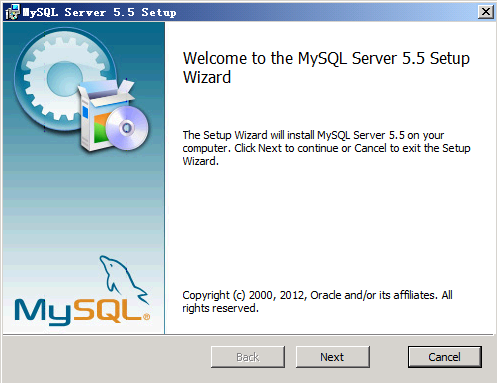This screenshot has height=383, width=497.
Task: Cancel the MySQL setup wizard
Action: tap(445, 357)
